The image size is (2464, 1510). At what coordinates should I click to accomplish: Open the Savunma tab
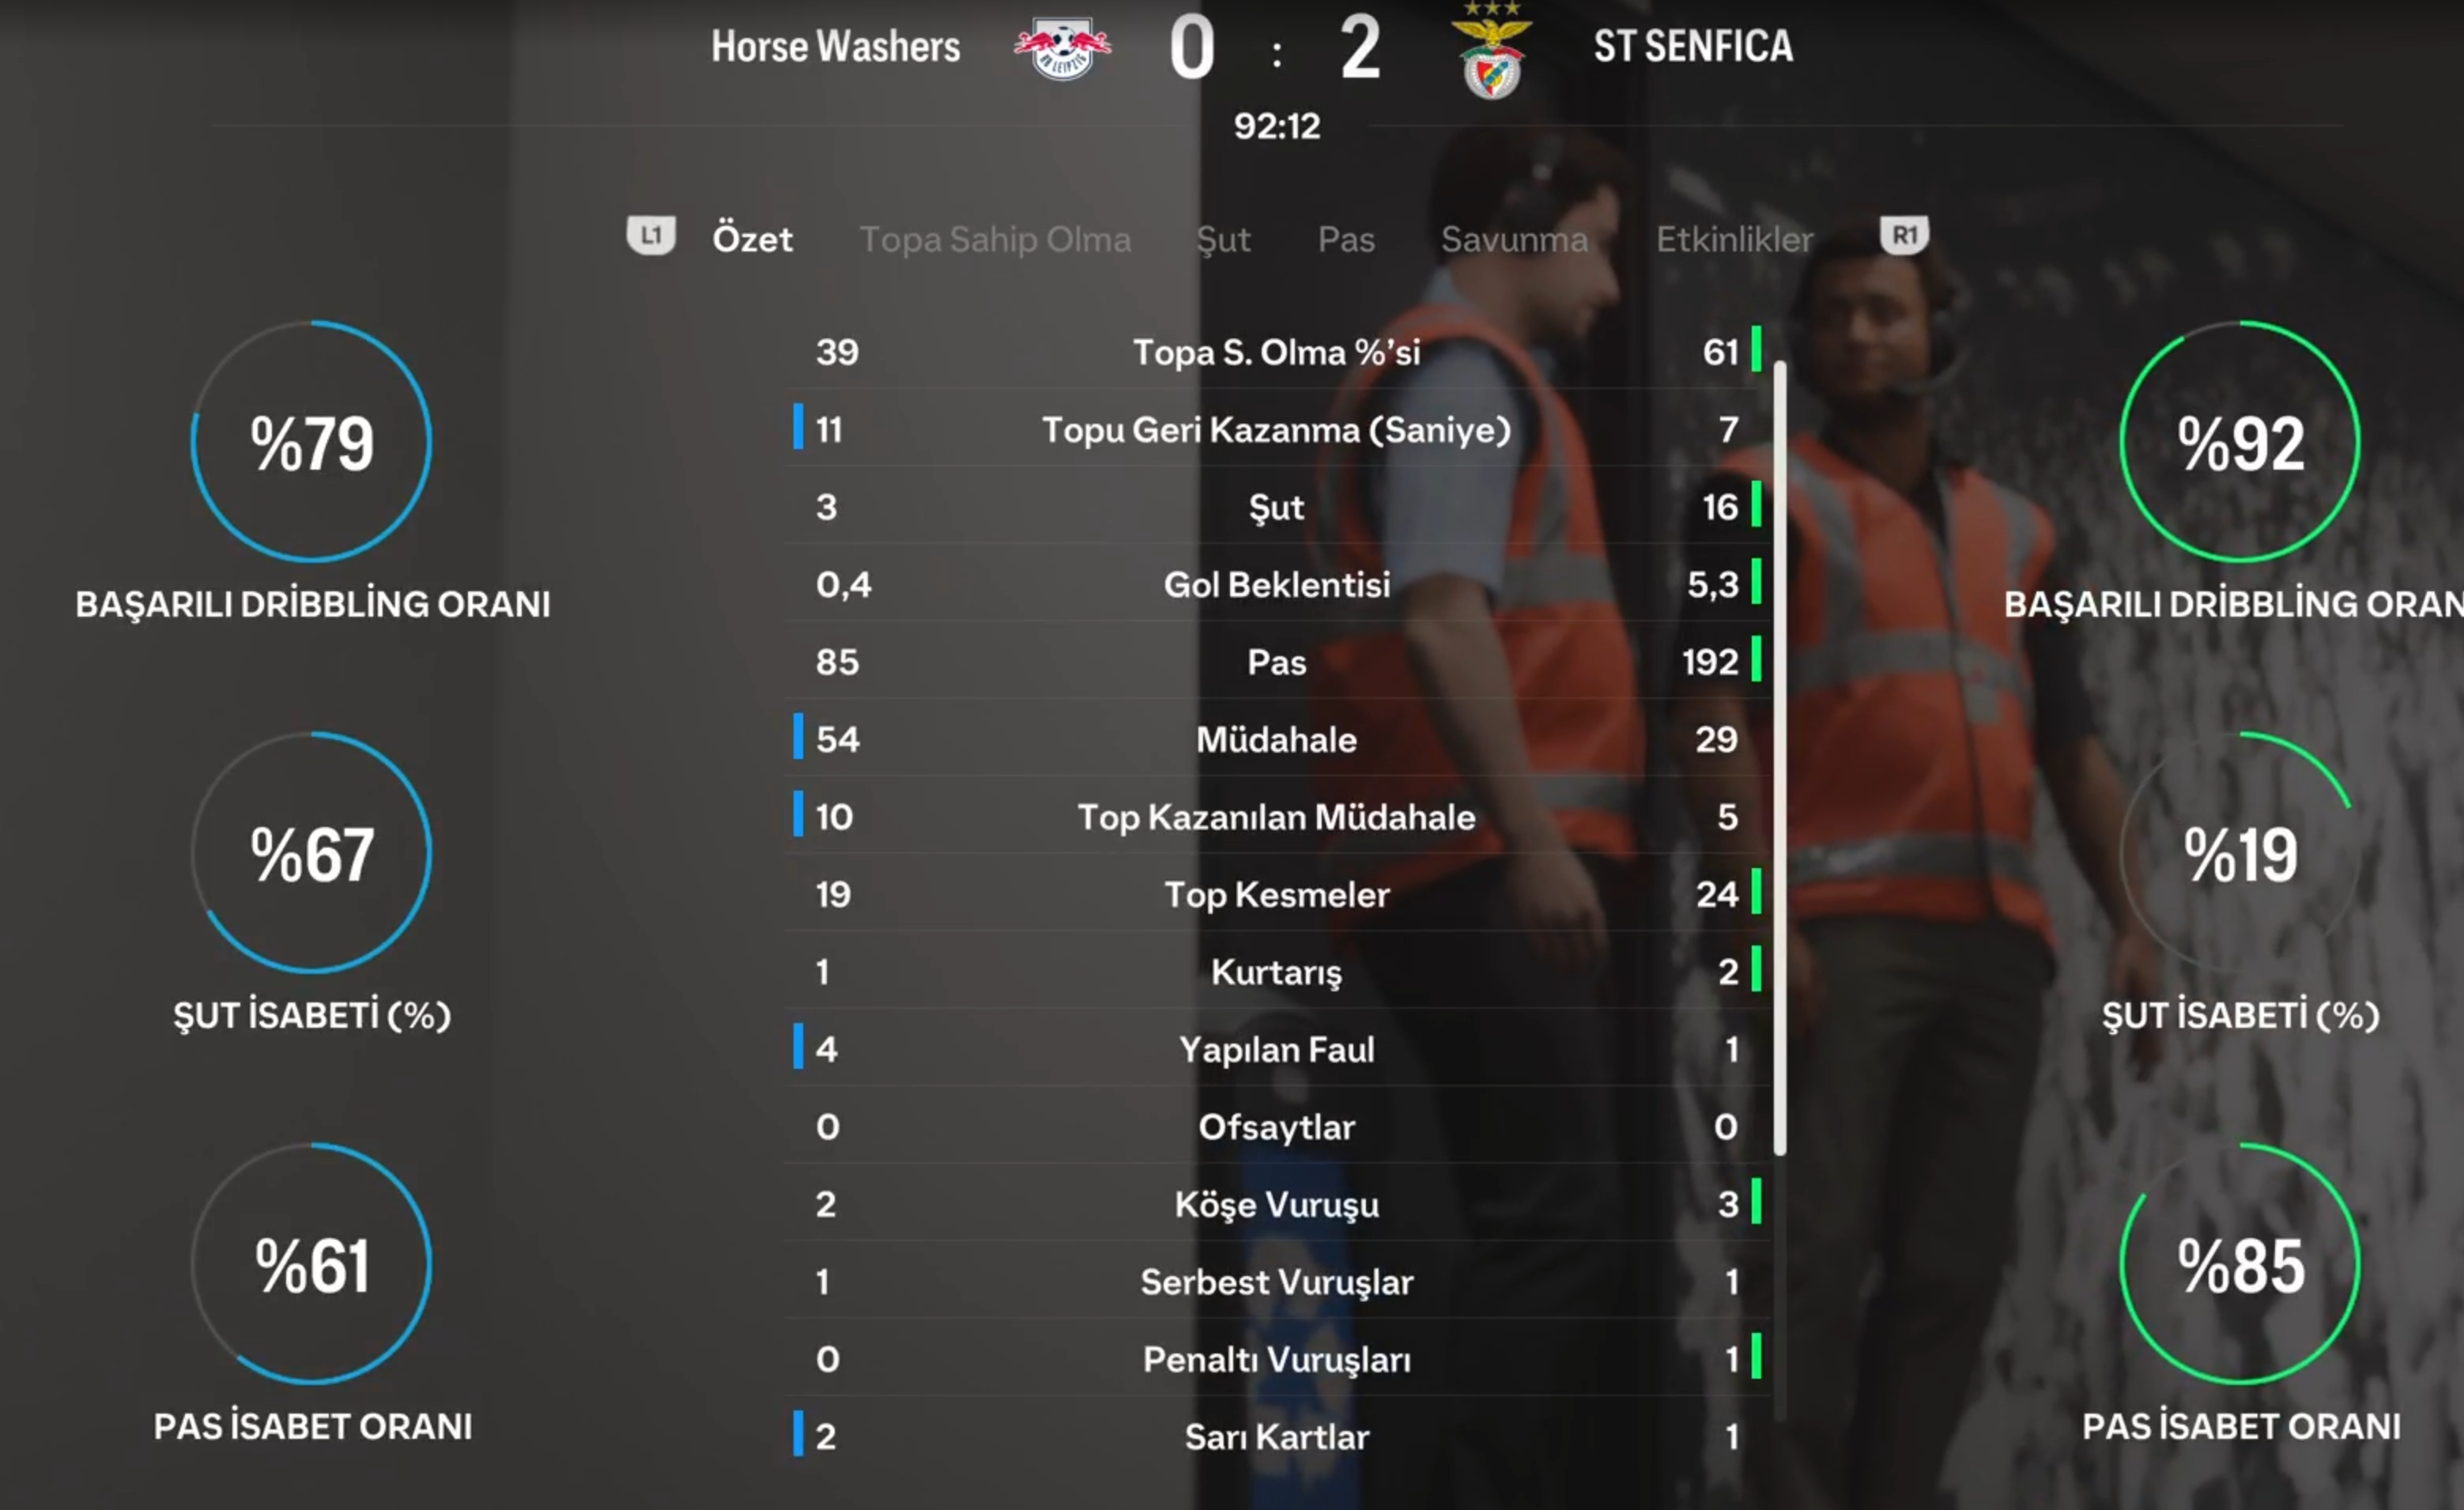point(1514,240)
